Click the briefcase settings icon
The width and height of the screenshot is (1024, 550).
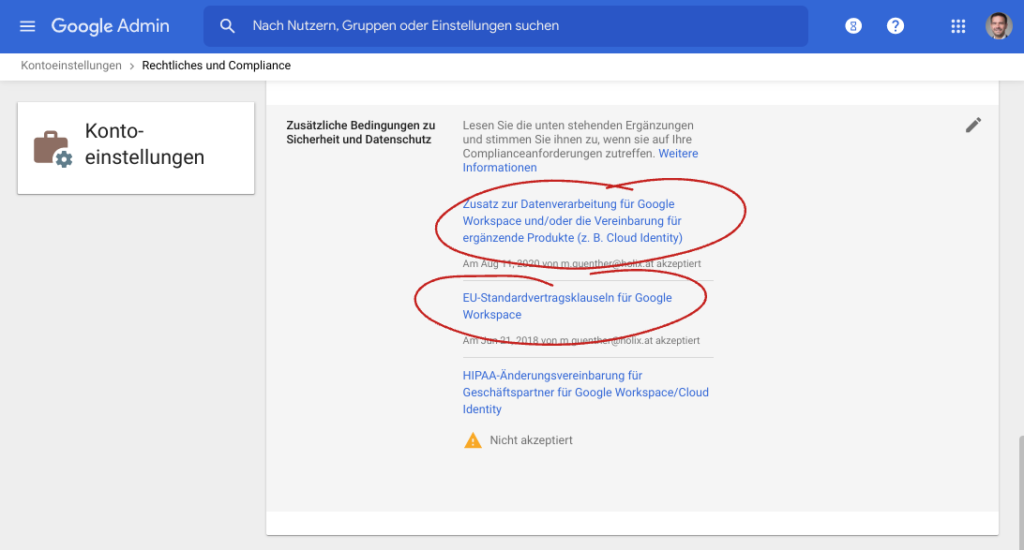52,148
